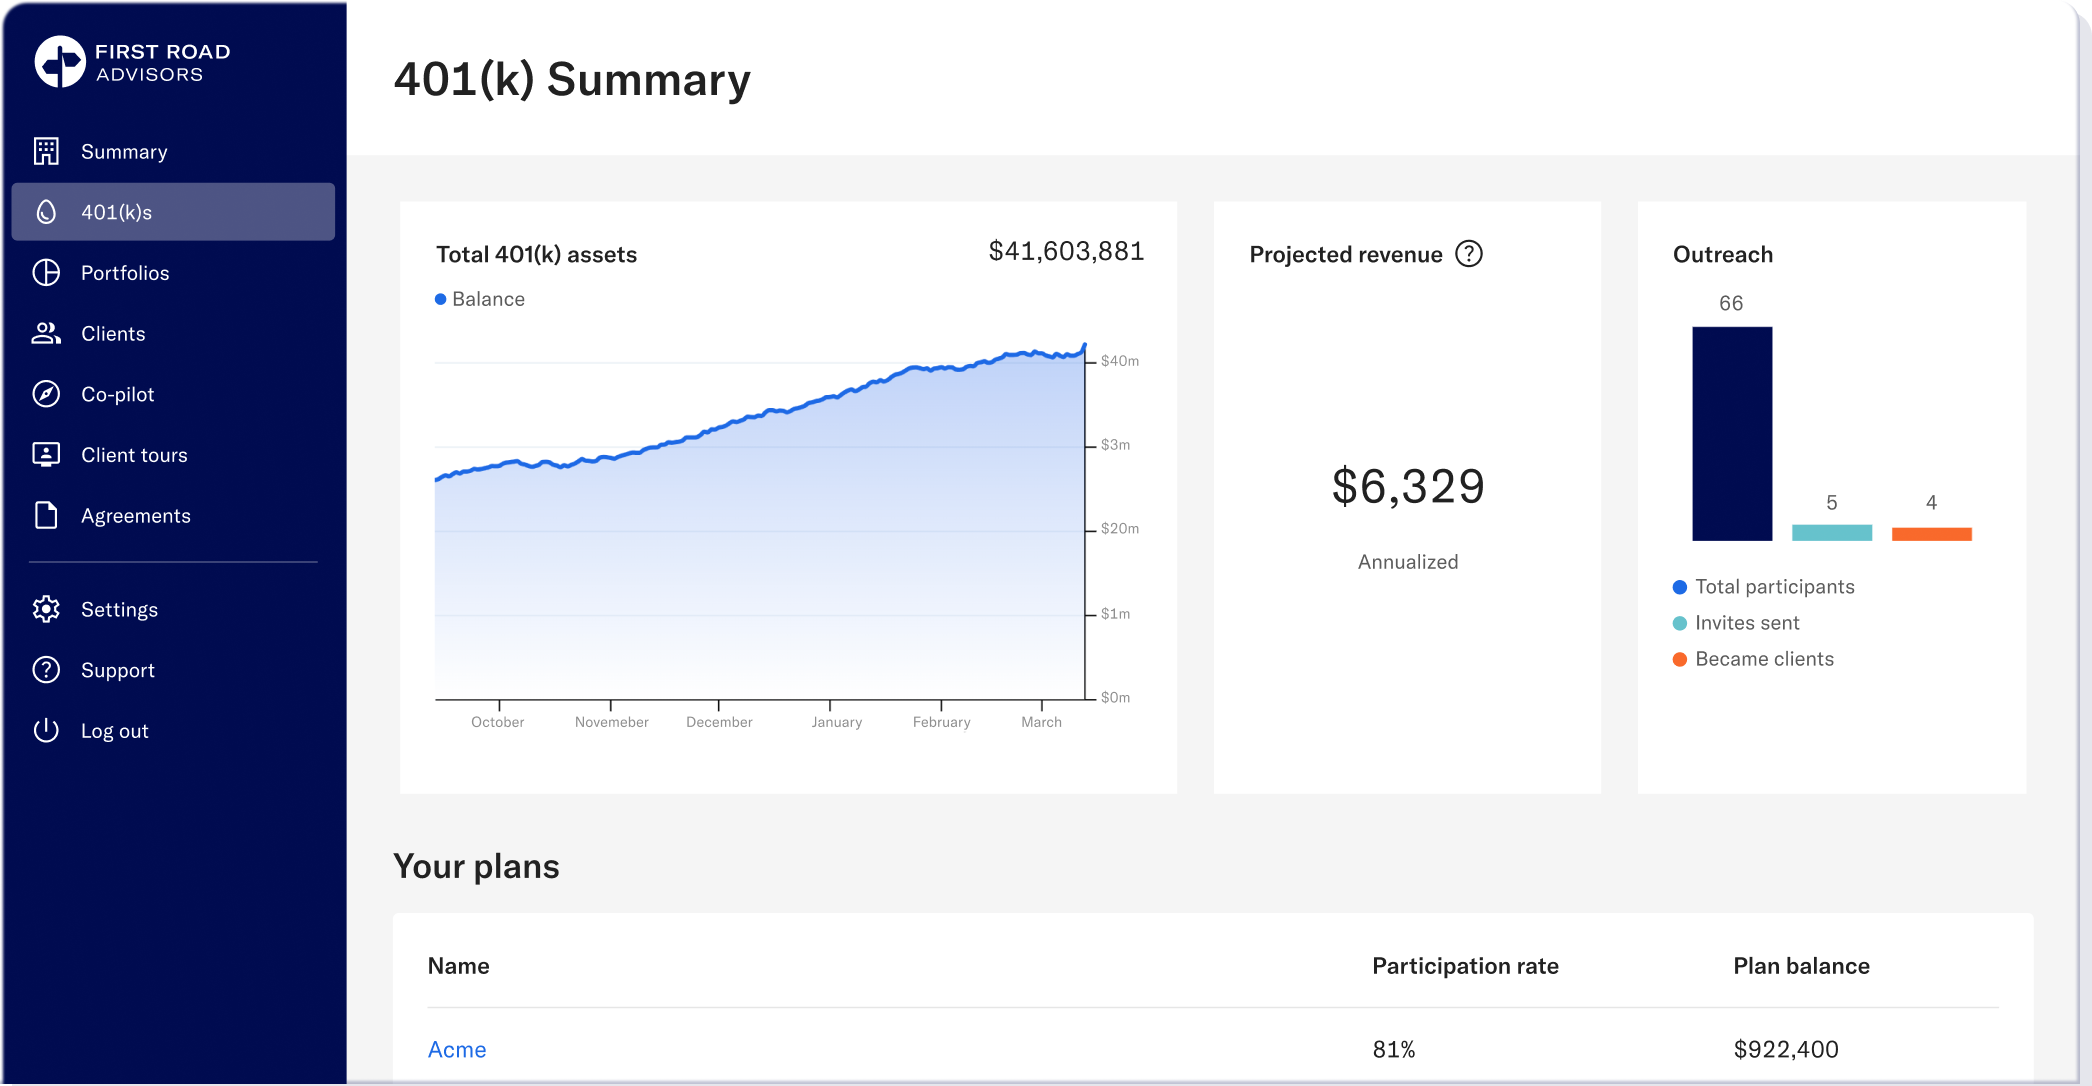Click the orange Became clients bar

coord(1932,534)
